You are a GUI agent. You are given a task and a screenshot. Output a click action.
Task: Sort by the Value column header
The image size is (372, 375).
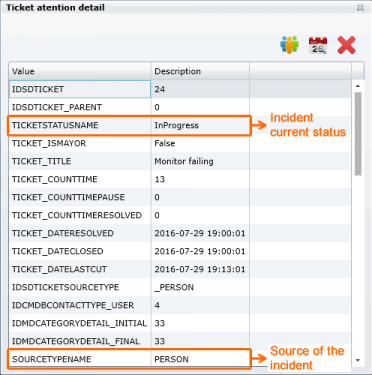(80, 71)
